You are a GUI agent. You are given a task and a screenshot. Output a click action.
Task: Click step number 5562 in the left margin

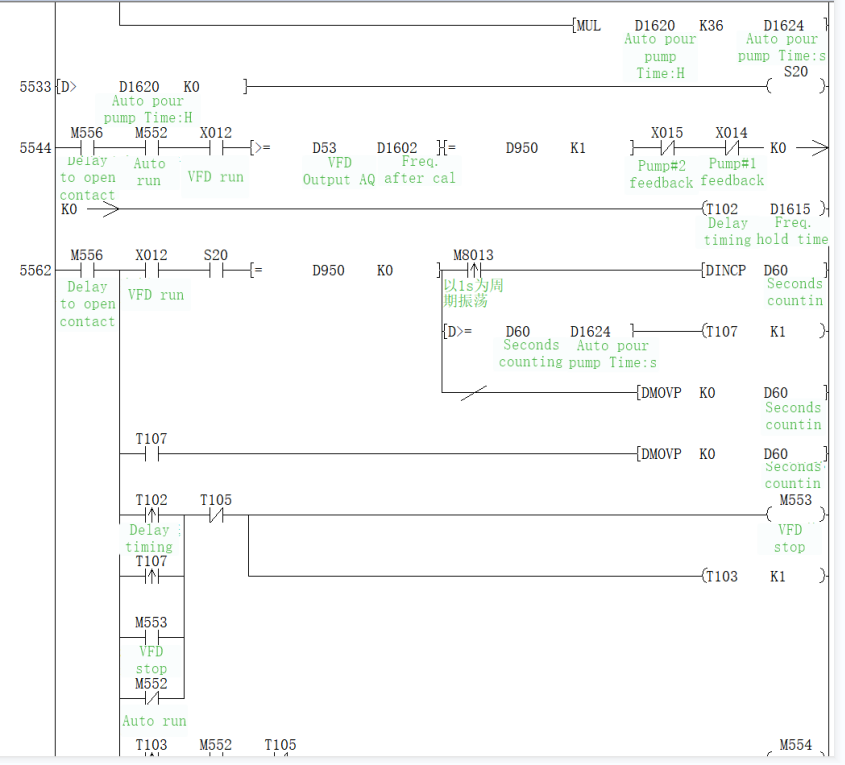click(35, 270)
